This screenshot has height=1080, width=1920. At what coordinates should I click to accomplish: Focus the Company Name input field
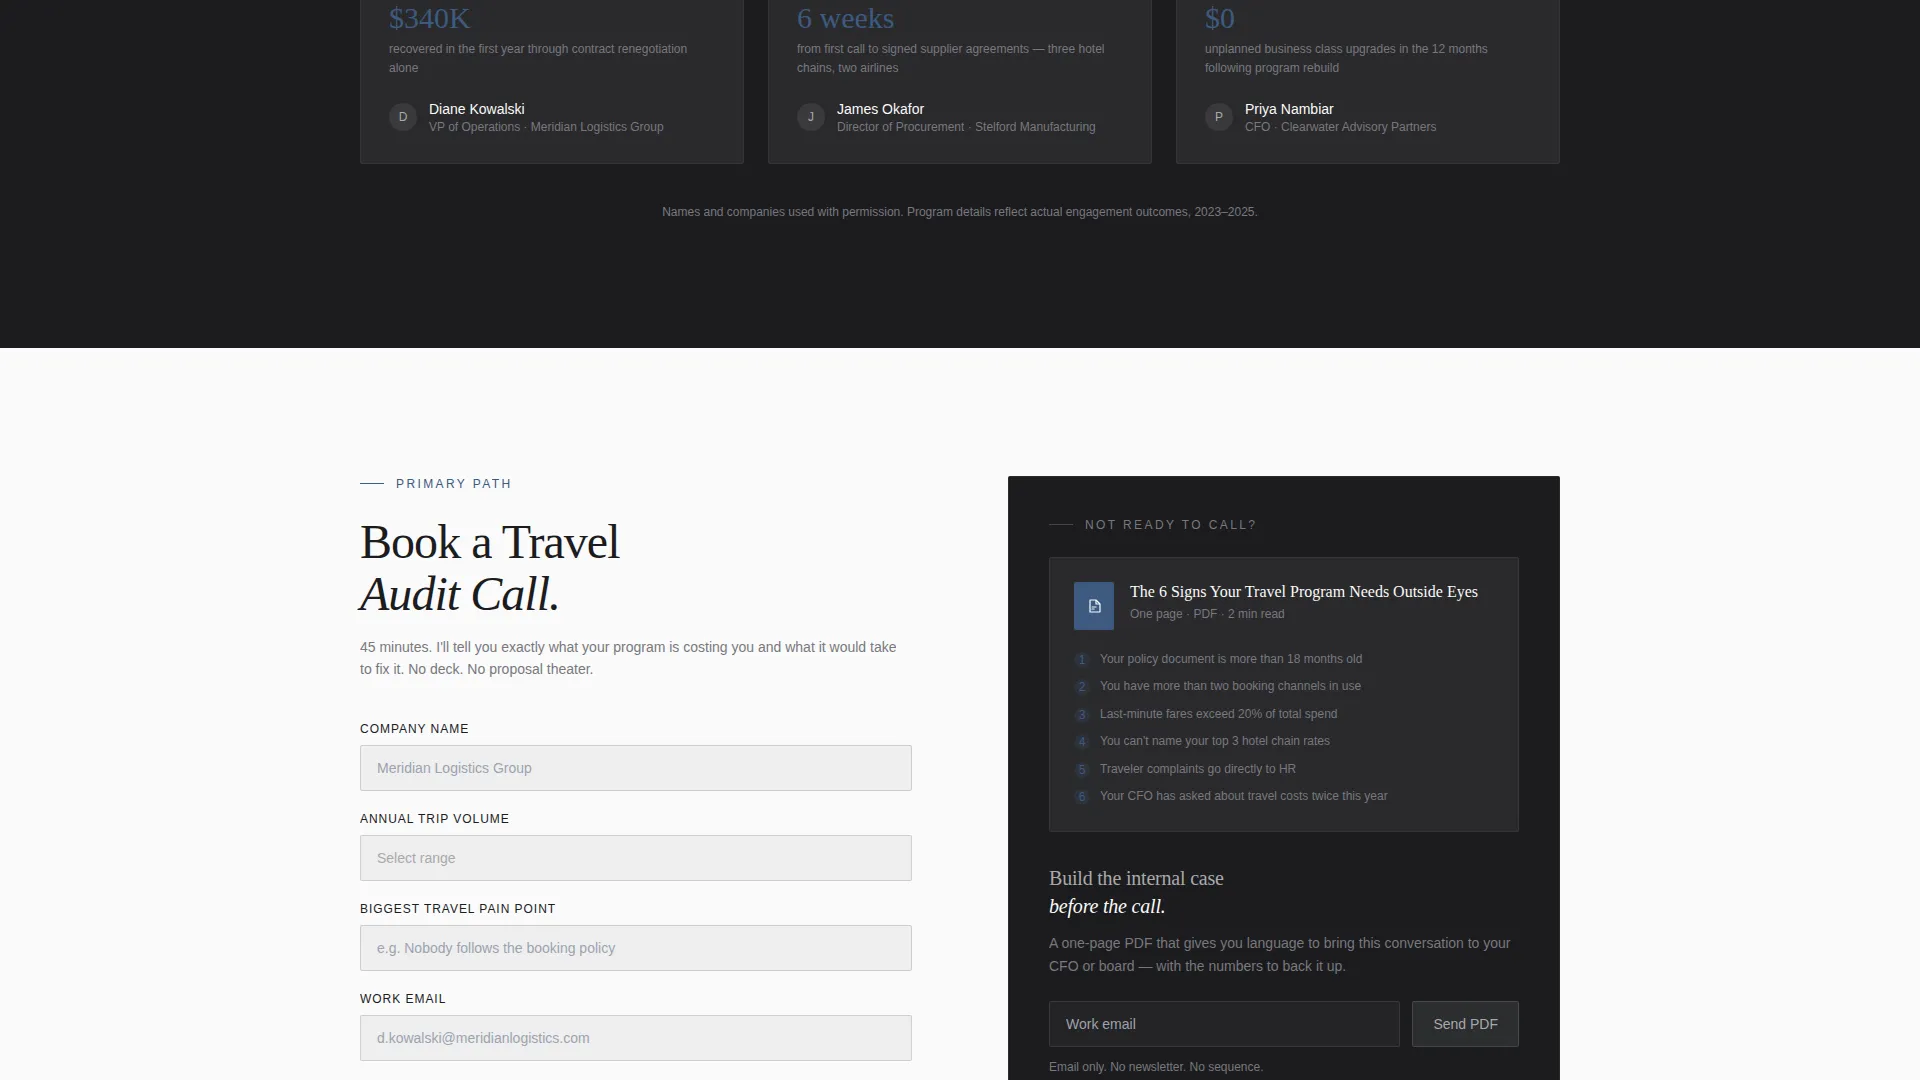tap(636, 768)
